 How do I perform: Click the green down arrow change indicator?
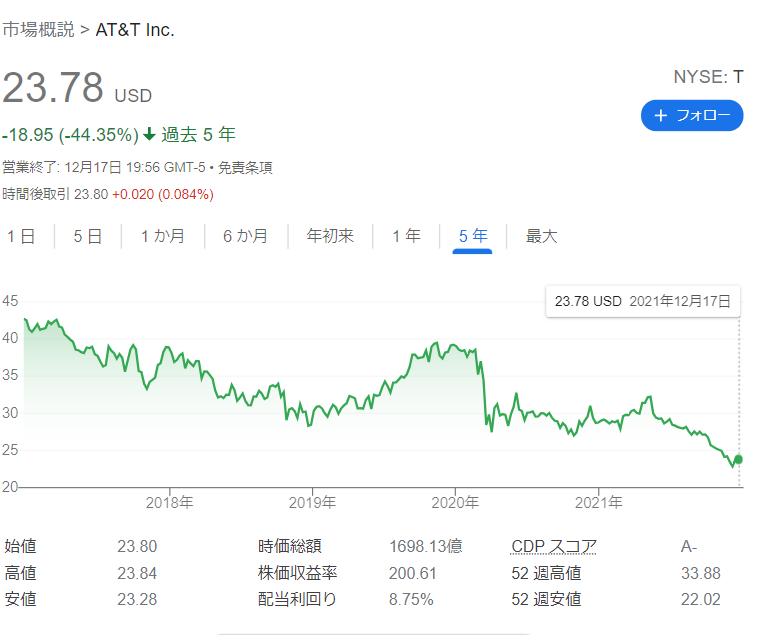click(149, 134)
